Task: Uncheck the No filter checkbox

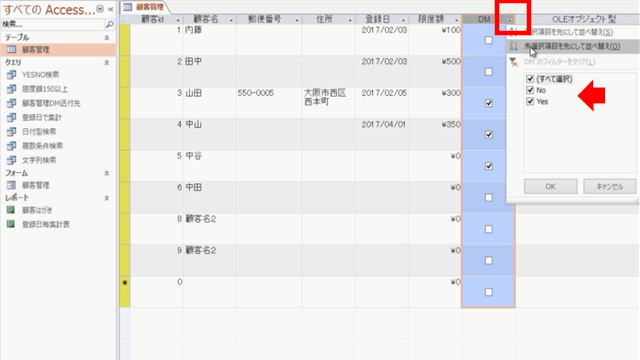Action: 530,90
